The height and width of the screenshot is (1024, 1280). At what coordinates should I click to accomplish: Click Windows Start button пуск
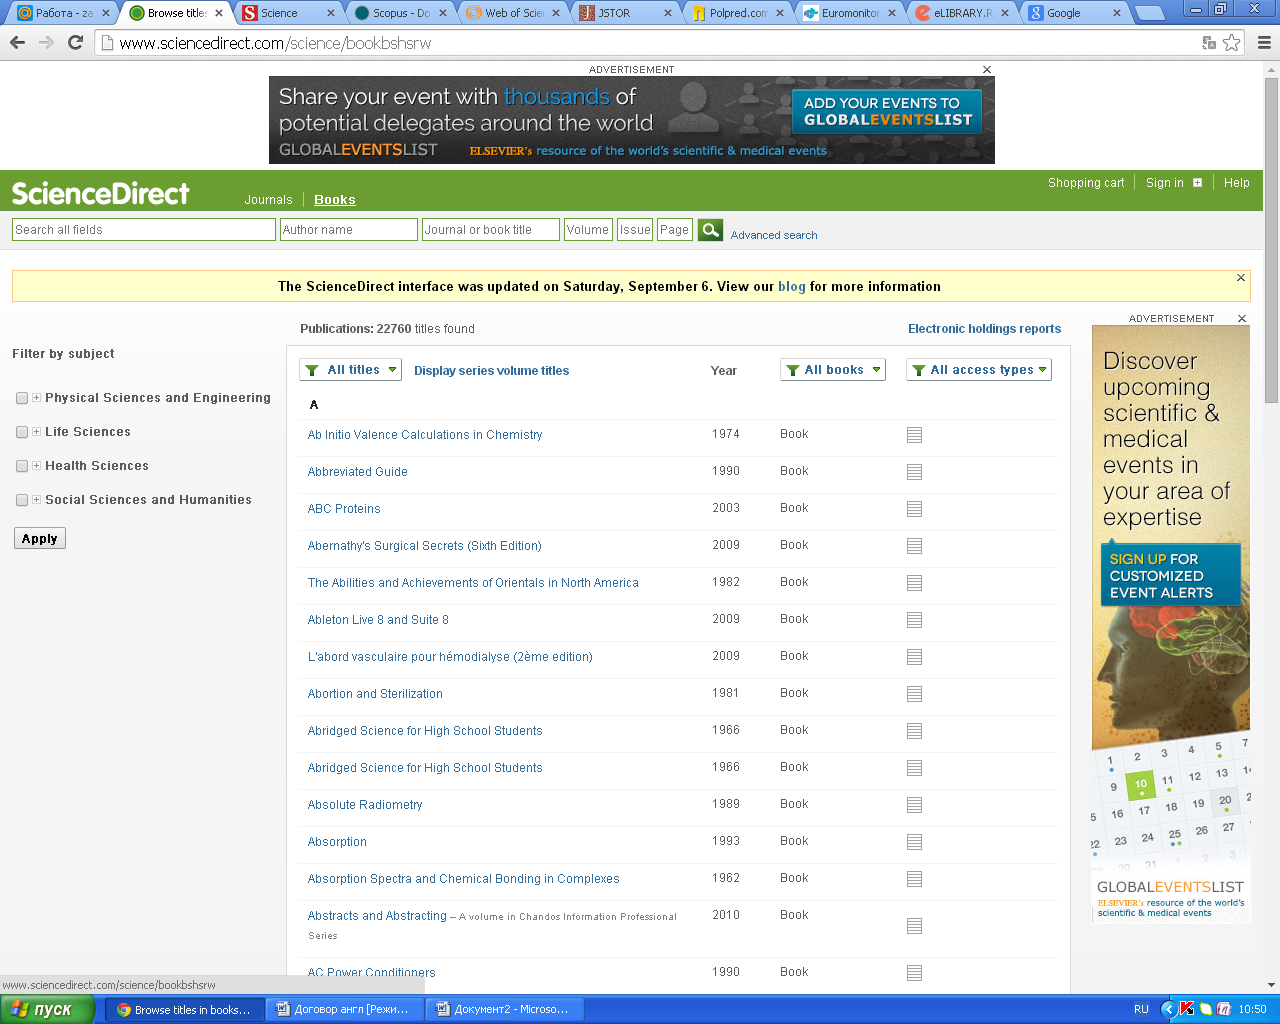point(47,1009)
